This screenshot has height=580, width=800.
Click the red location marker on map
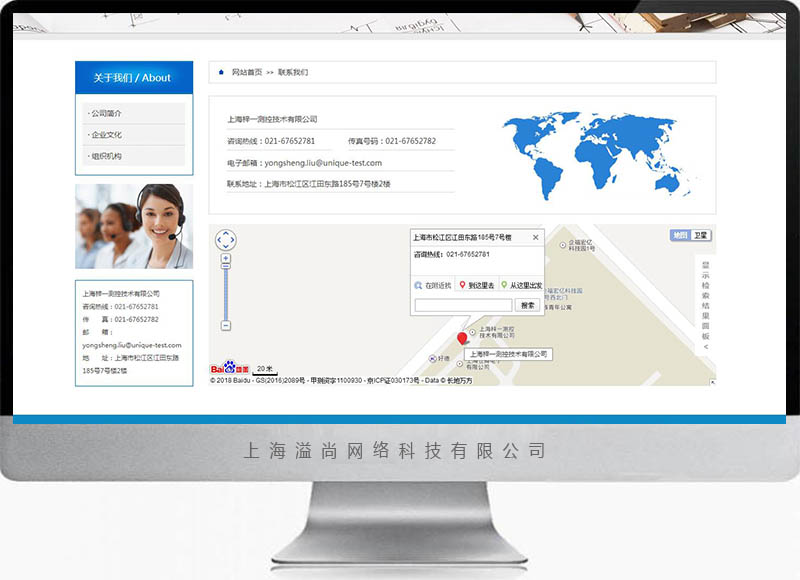462,339
